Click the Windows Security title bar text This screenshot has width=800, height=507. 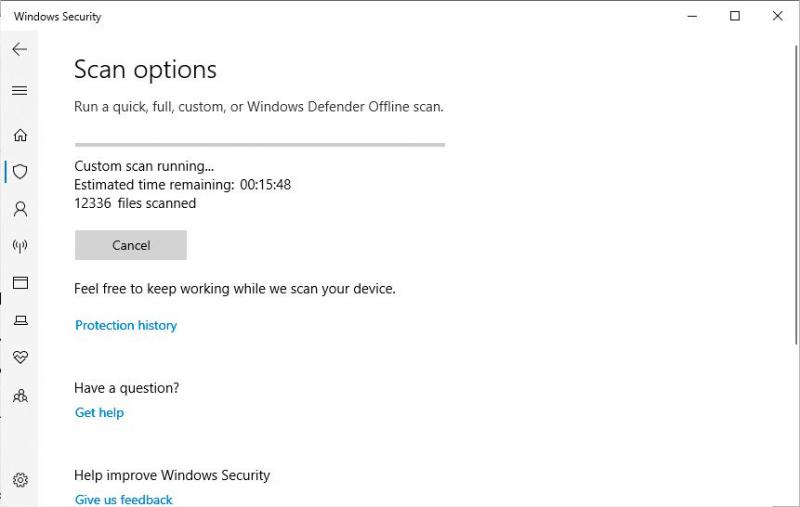(57, 17)
